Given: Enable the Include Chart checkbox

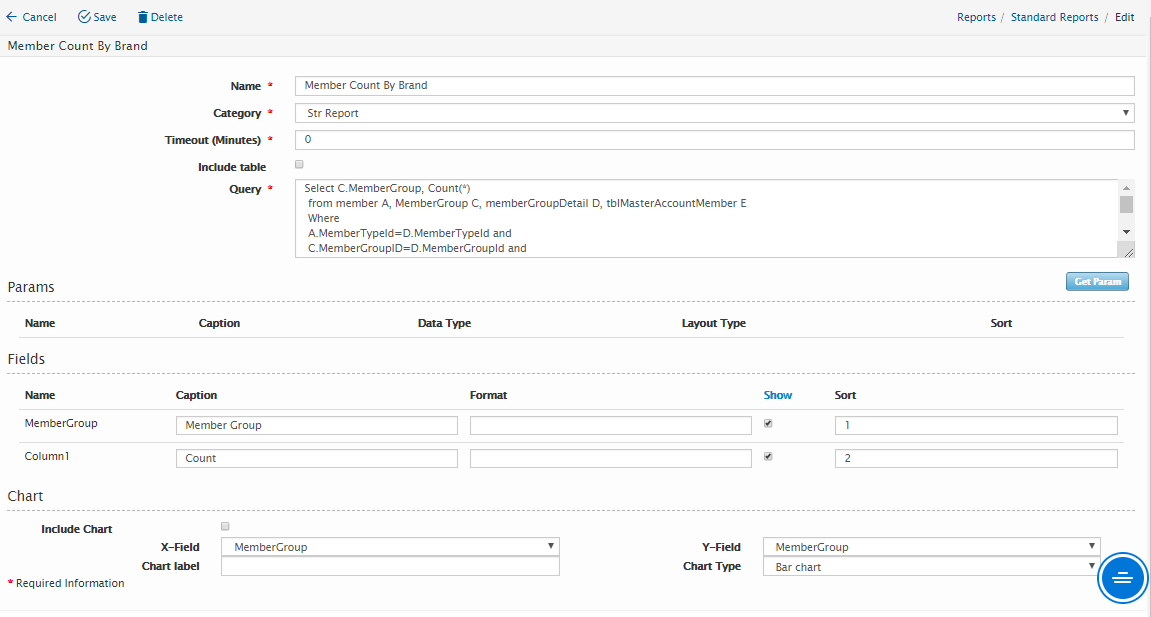Looking at the screenshot, I should [225, 526].
